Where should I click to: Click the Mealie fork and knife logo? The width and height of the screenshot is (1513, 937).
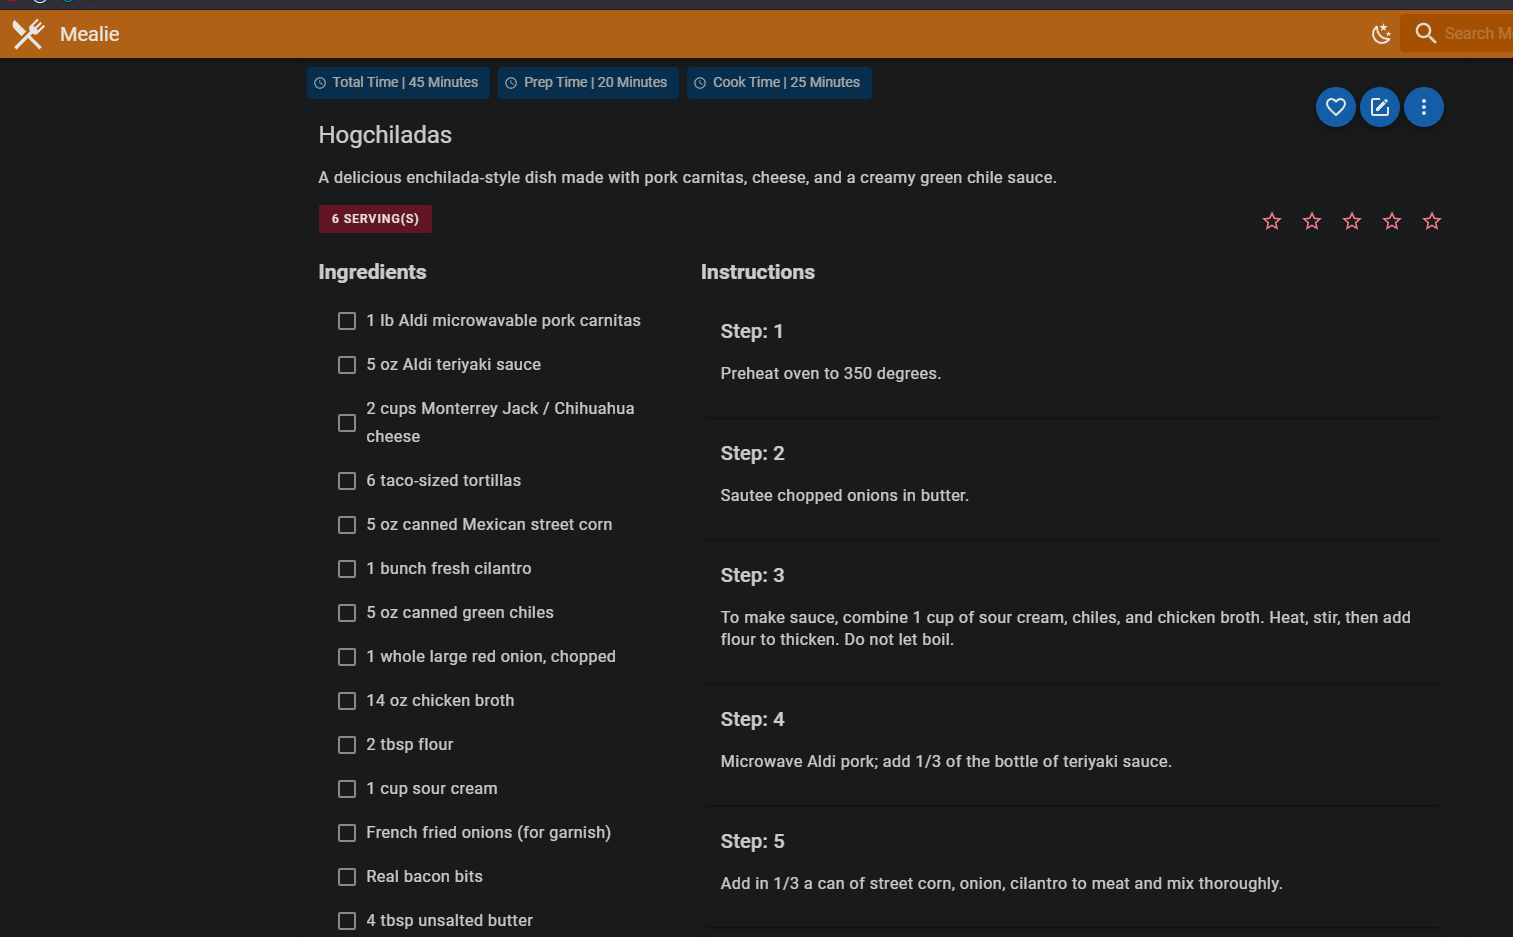28,34
